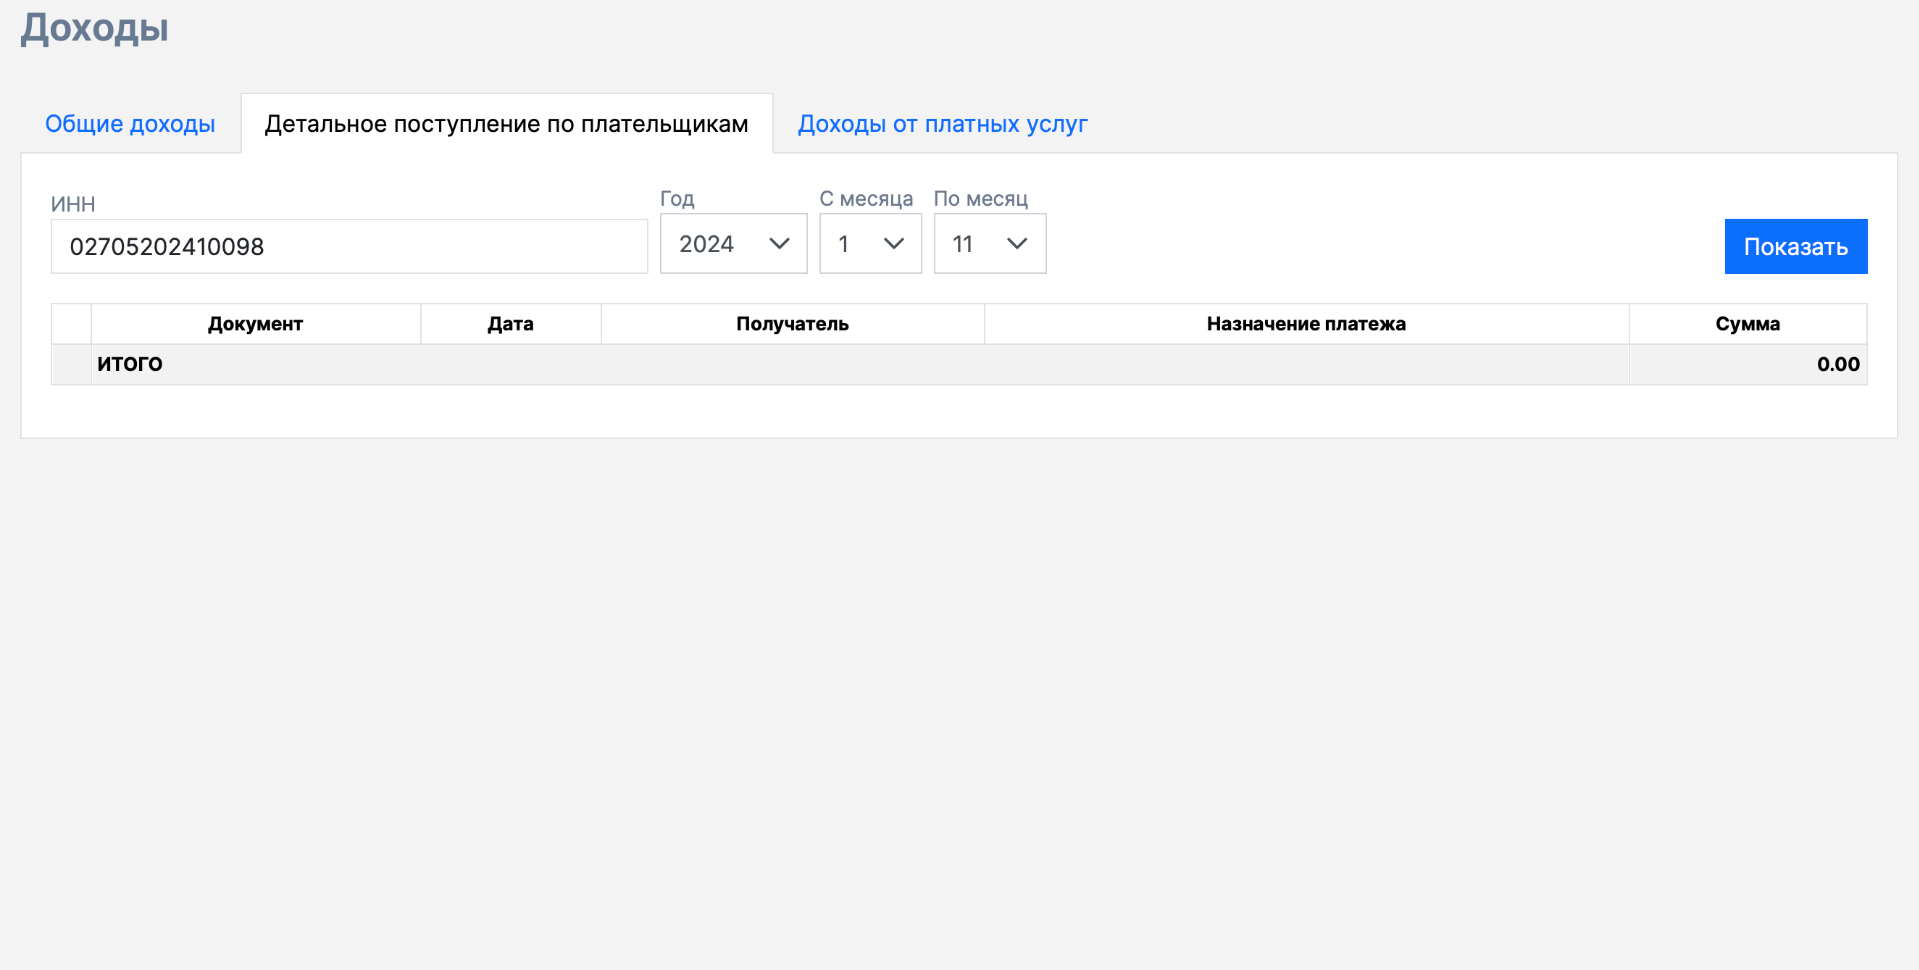Screen dimensions: 1919x970
Task: Click the Сумма column header
Action: (x=1747, y=324)
